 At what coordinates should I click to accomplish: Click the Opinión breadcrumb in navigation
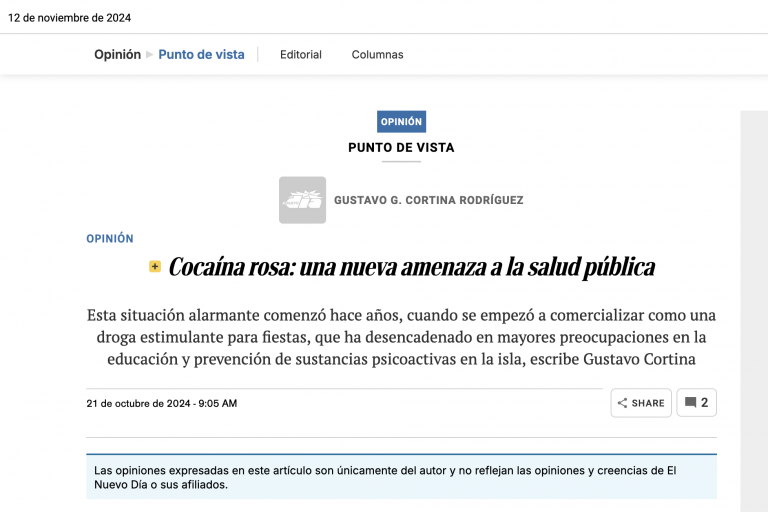click(117, 55)
